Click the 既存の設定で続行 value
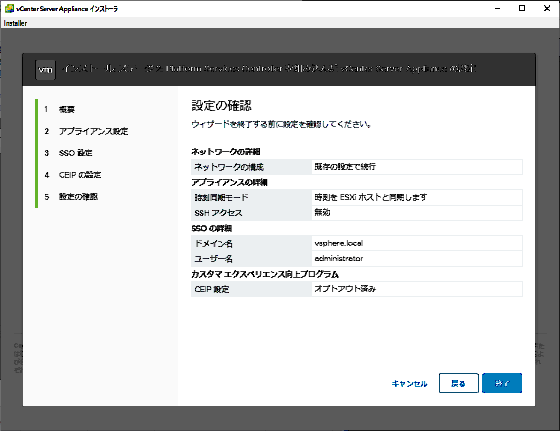Screen dimensions: 560x431 point(345,166)
